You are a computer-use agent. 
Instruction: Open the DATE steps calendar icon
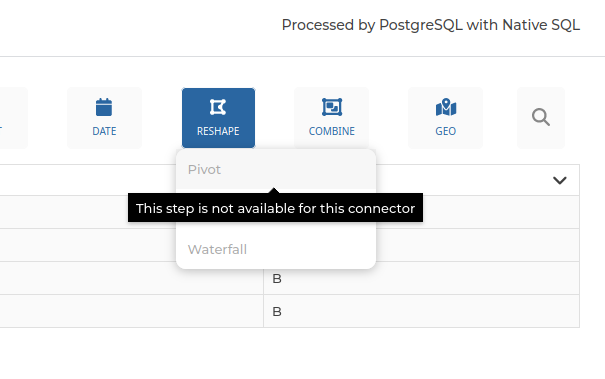(104, 107)
